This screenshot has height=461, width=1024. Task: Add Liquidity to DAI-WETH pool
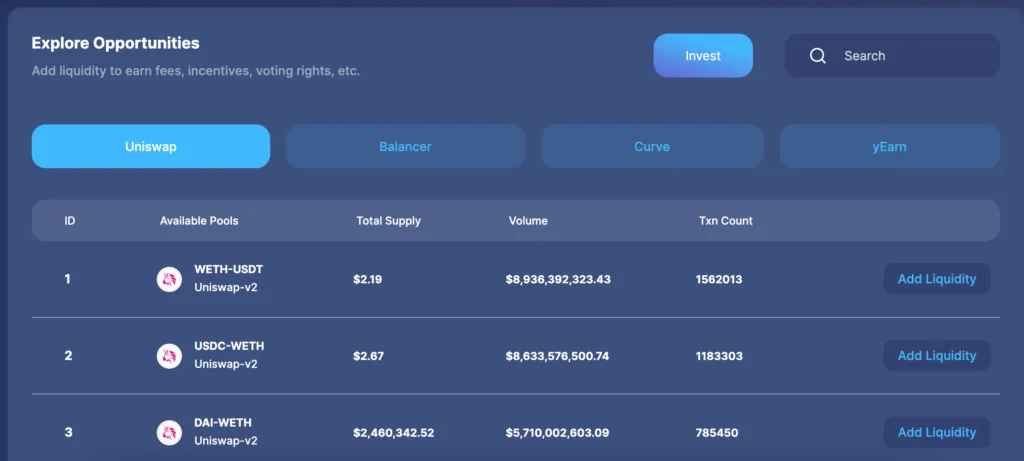tap(936, 432)
